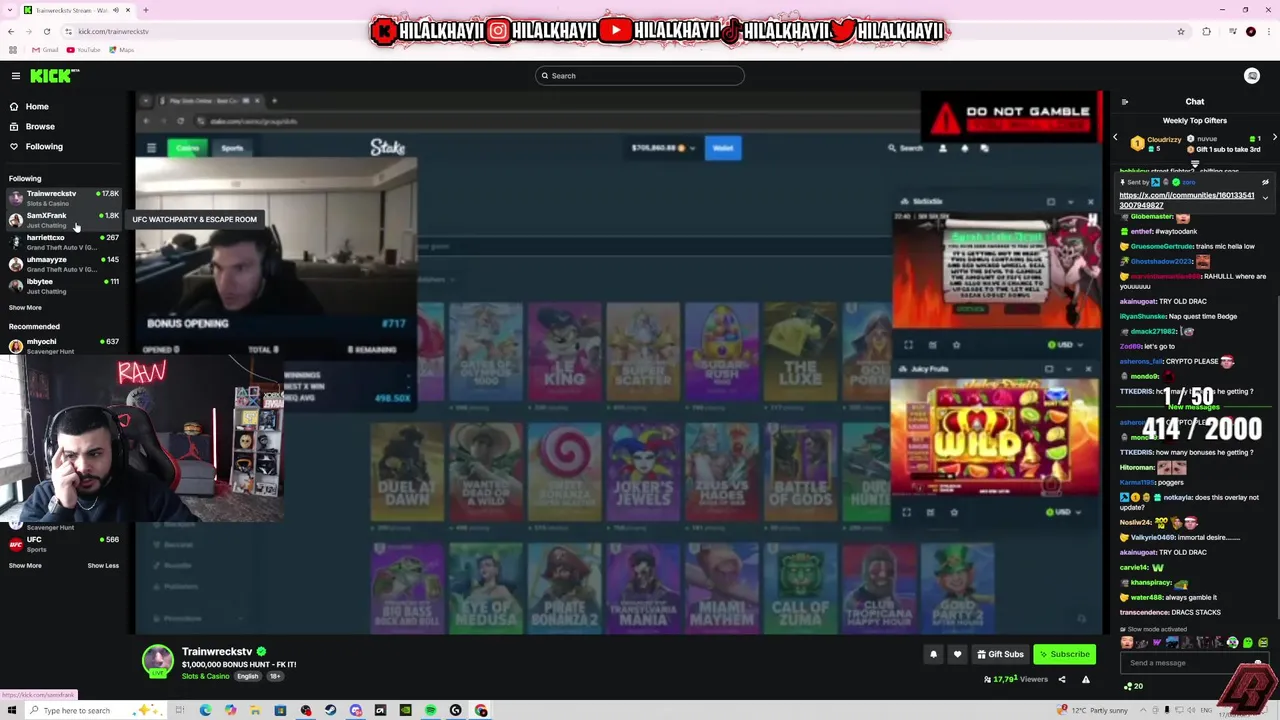Click the Kick logo
This screenshot has height=720, width=1280.
pyautogui.click(x=54, y=76)
